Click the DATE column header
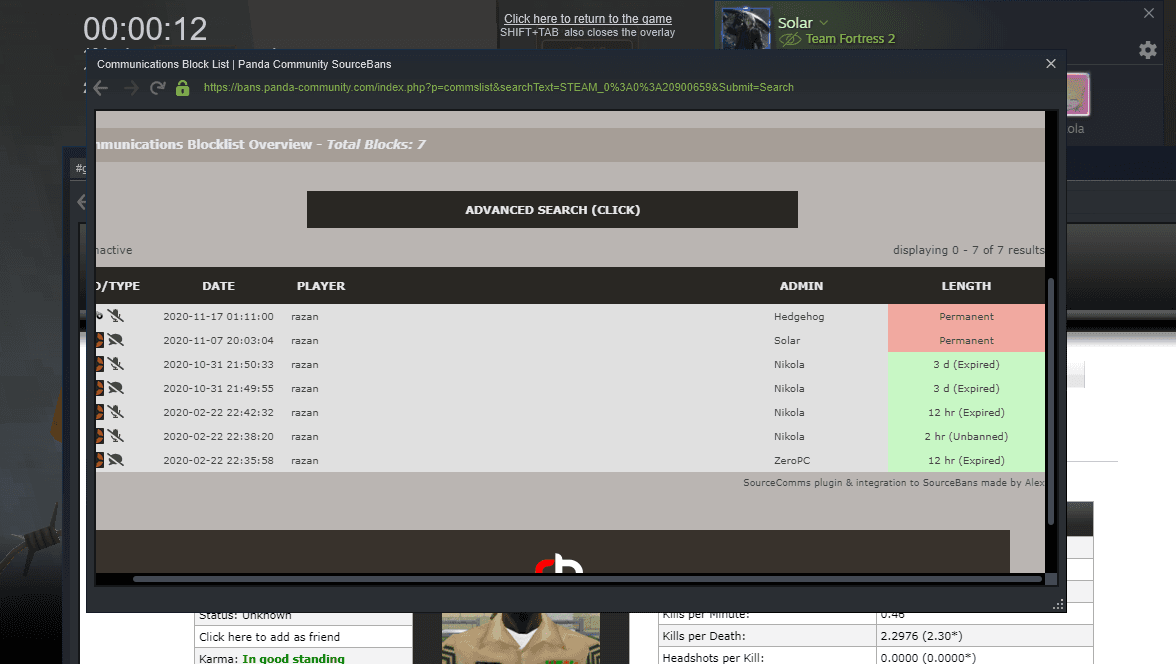Screen dimensions: 1176x664 (x=218, y=286)
